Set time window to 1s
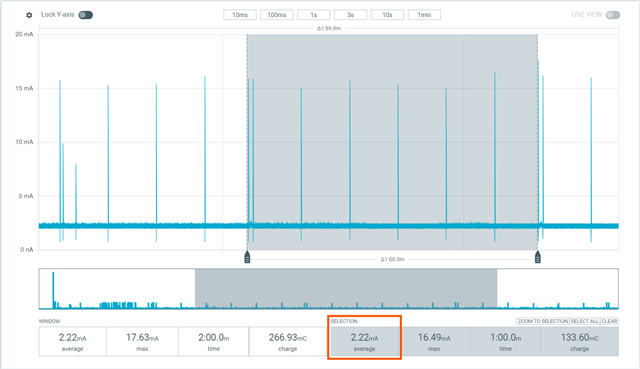Image resolution: width=640 pixels, height=369 pixels. coord(313,15)
